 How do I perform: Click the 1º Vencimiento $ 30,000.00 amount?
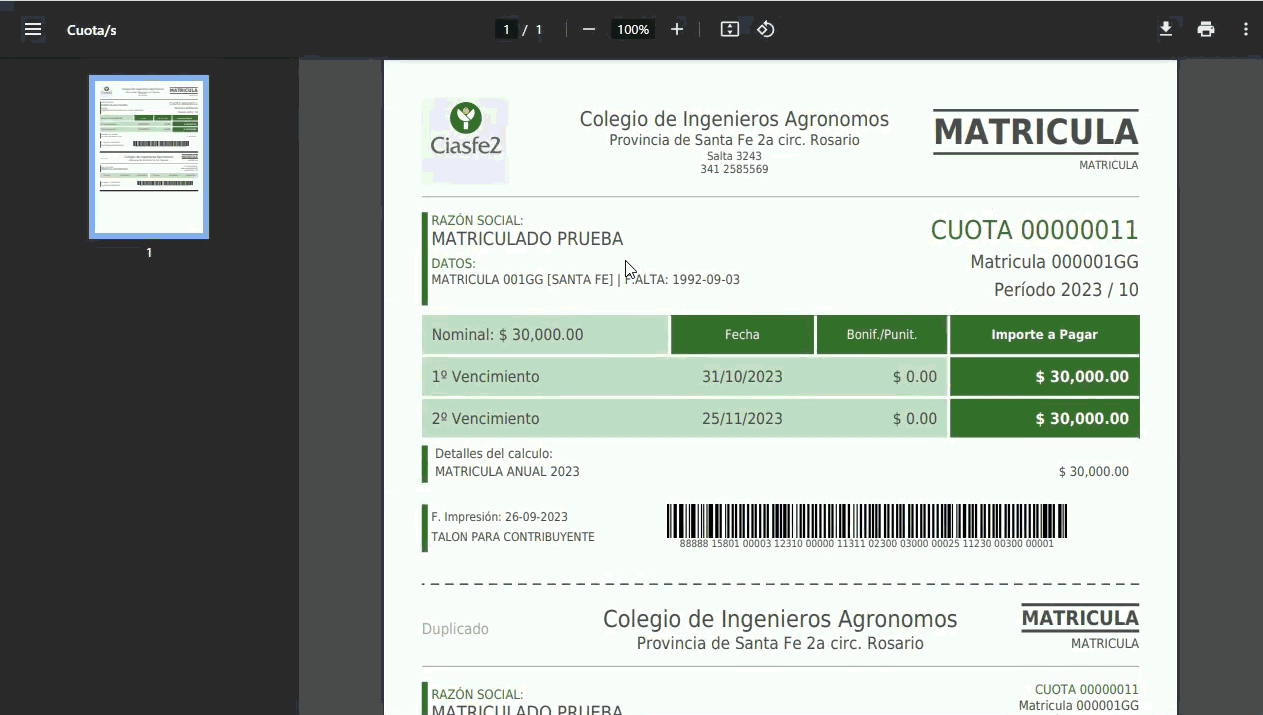(x=1082, y=377)
